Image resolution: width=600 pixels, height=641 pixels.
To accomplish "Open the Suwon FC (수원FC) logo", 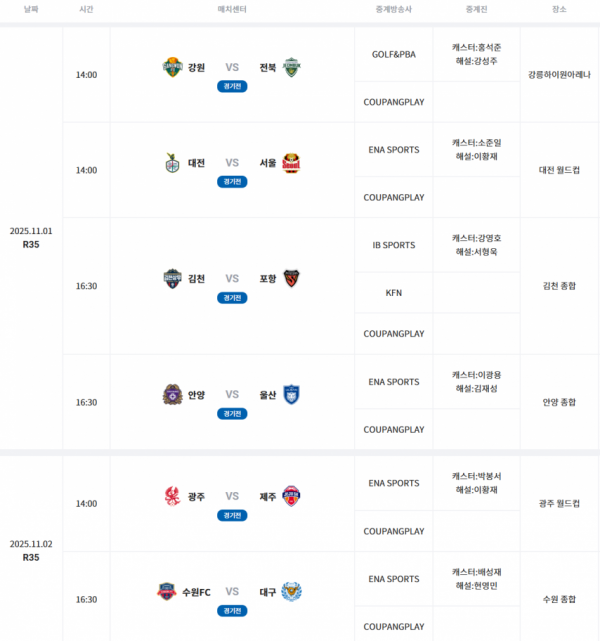I will coord(166,592).
